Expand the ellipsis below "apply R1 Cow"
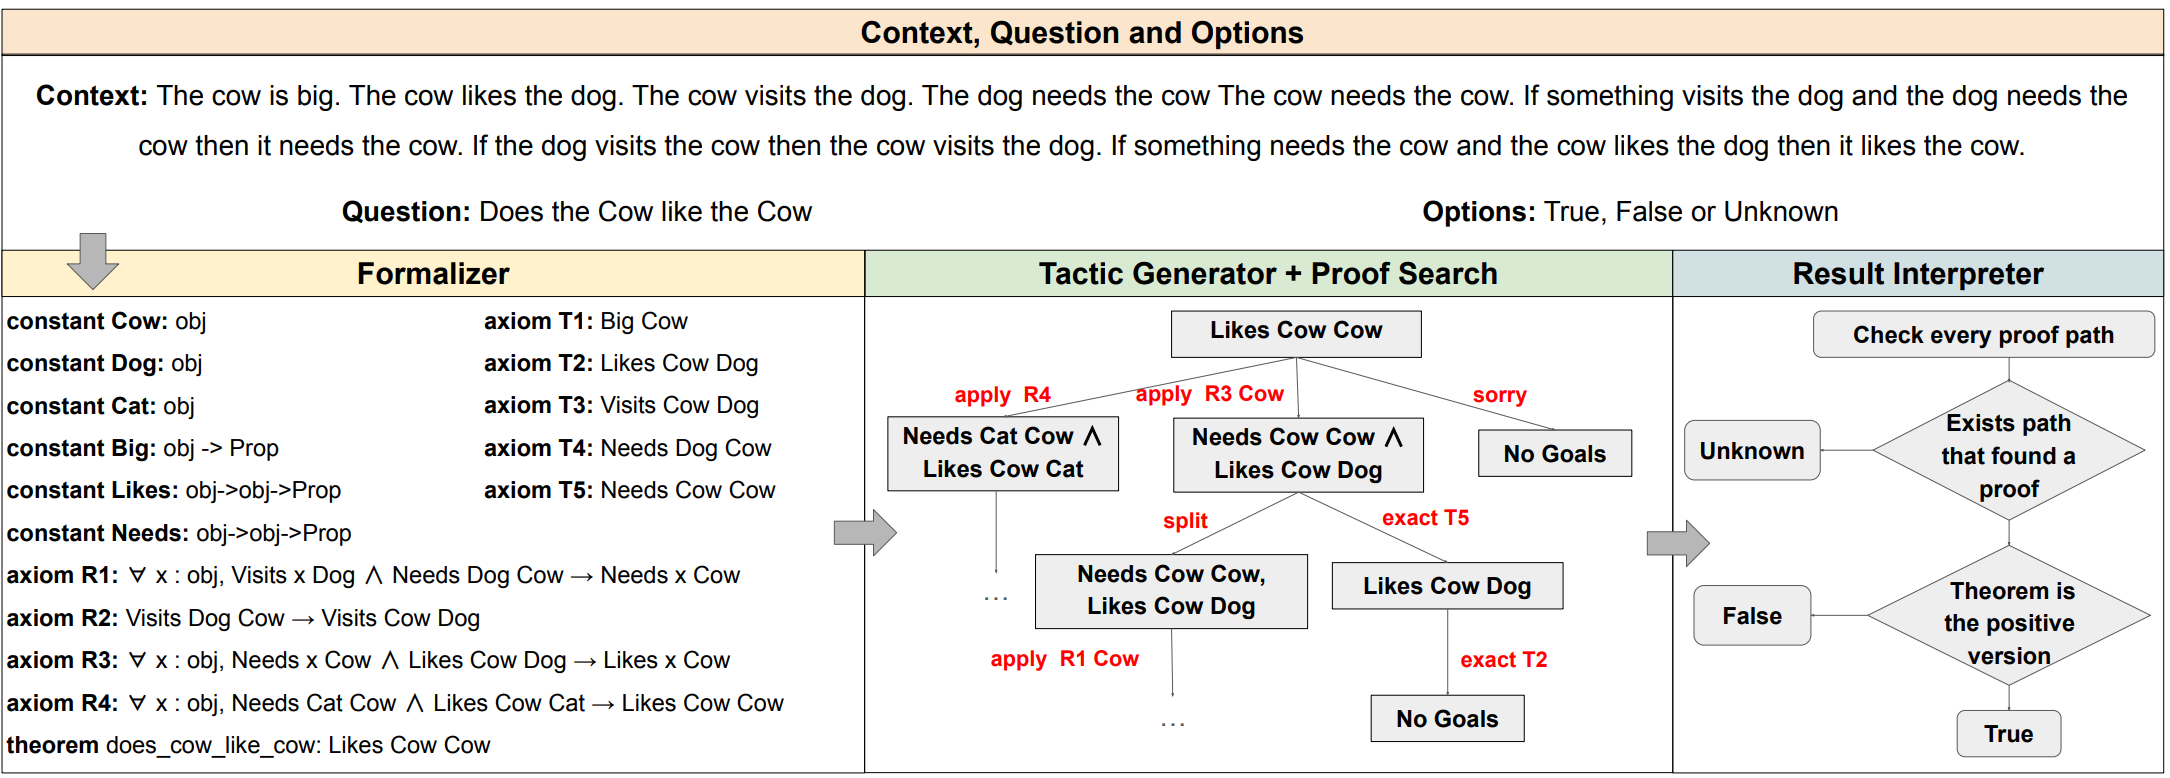The height and width of the screenshot is (778, 2170). point(1173,723)
